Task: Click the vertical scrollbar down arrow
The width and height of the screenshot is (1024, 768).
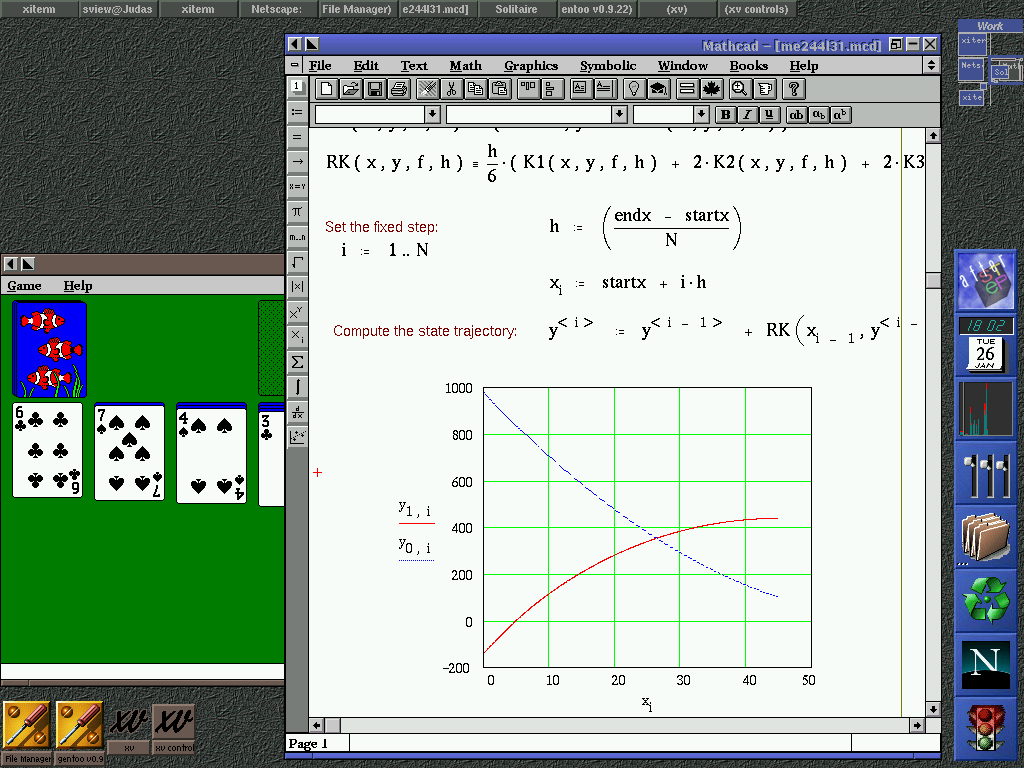Action: [932, 707]
